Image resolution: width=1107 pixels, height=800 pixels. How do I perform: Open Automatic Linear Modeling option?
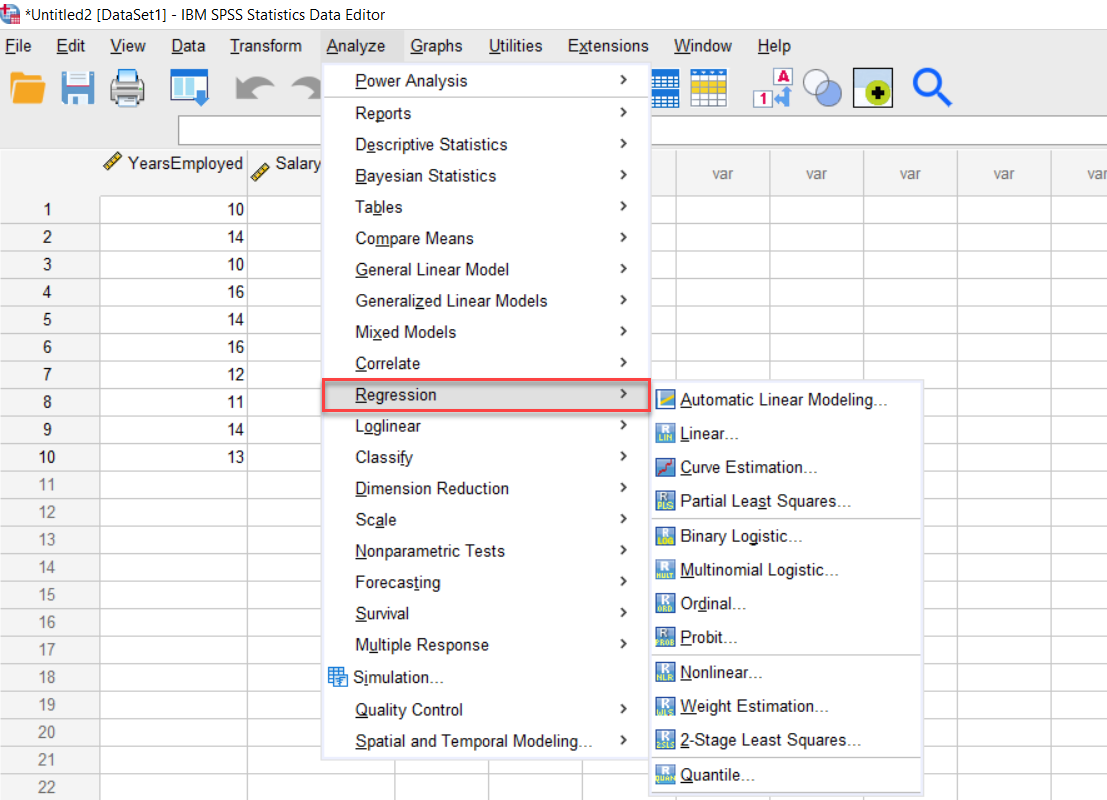tap(786, 400)
